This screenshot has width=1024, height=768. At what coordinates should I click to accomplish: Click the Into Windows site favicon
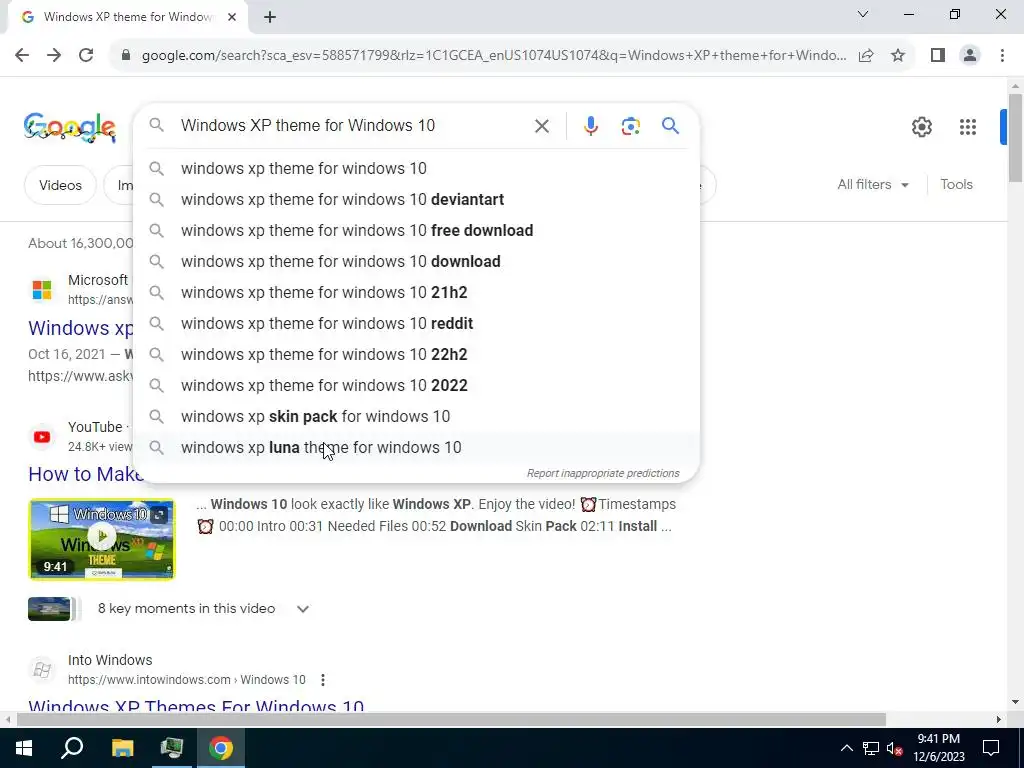click(42, 670)
